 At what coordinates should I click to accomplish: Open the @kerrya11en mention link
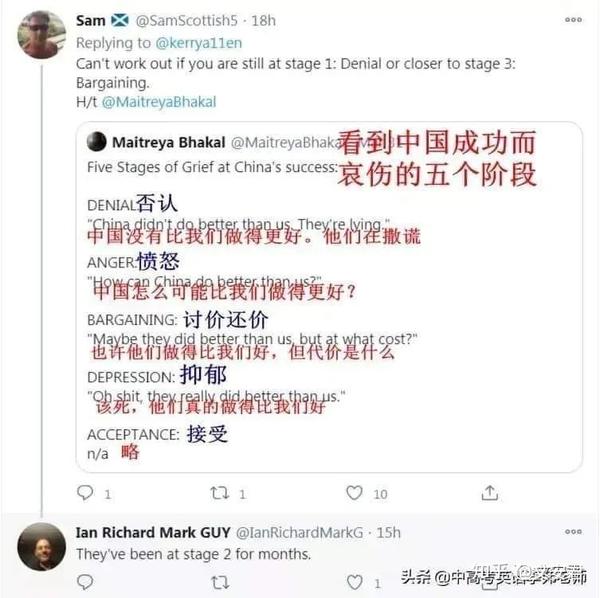[x=199, y=43]
